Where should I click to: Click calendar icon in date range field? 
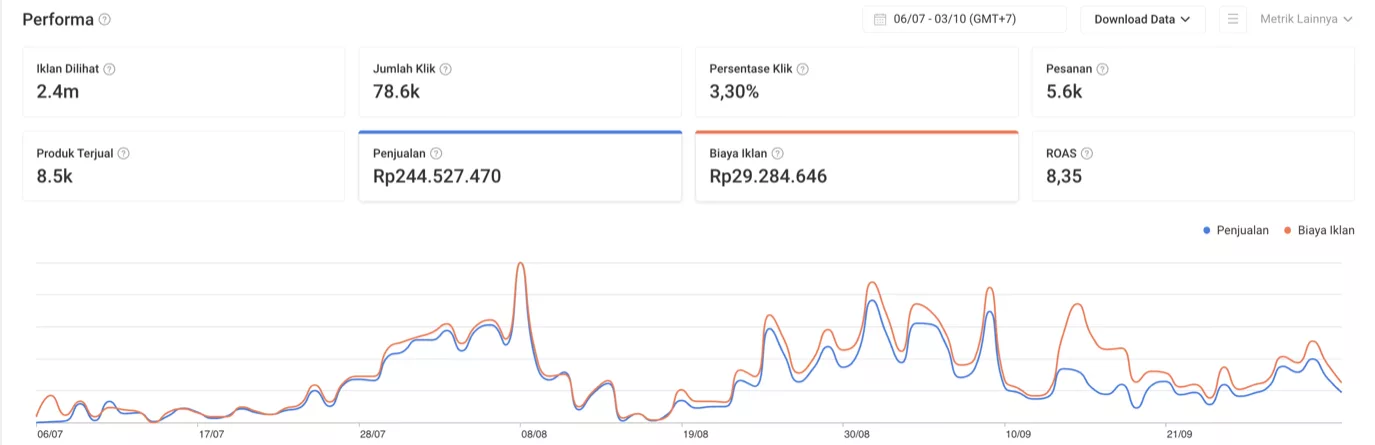click(x=880, y=19)
